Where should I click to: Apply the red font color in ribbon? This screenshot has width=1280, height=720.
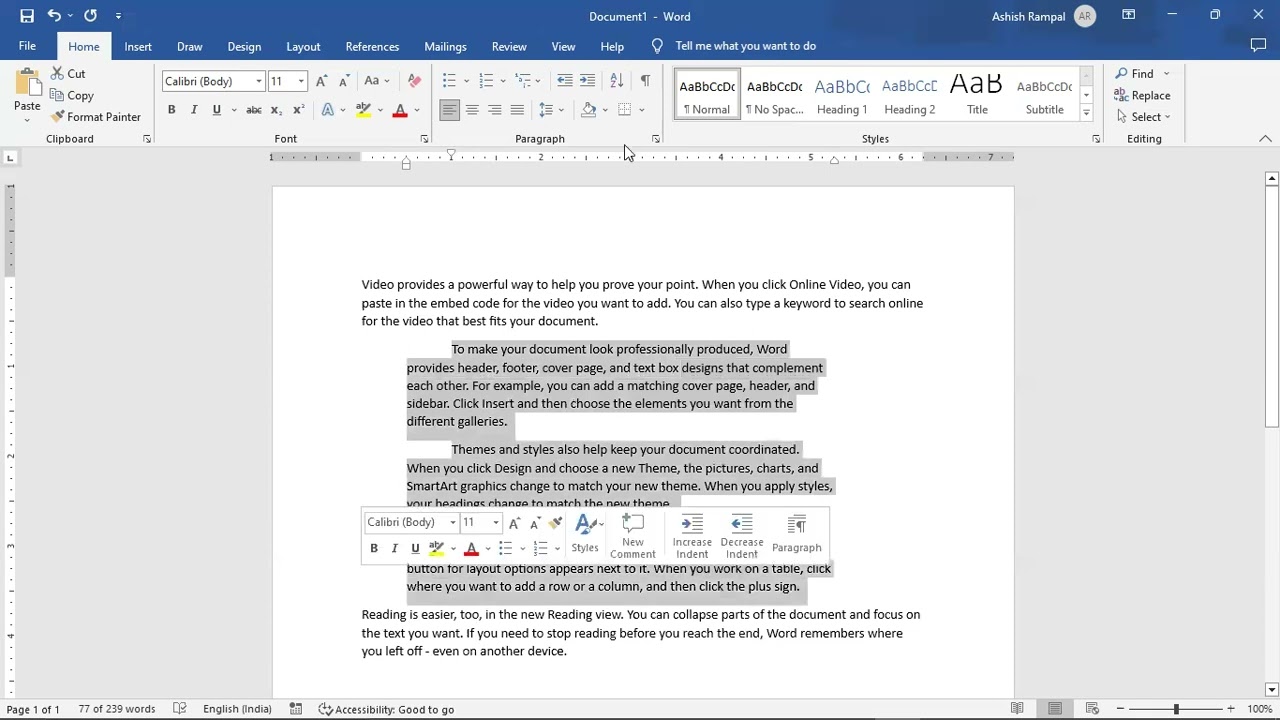coord(400,110)
